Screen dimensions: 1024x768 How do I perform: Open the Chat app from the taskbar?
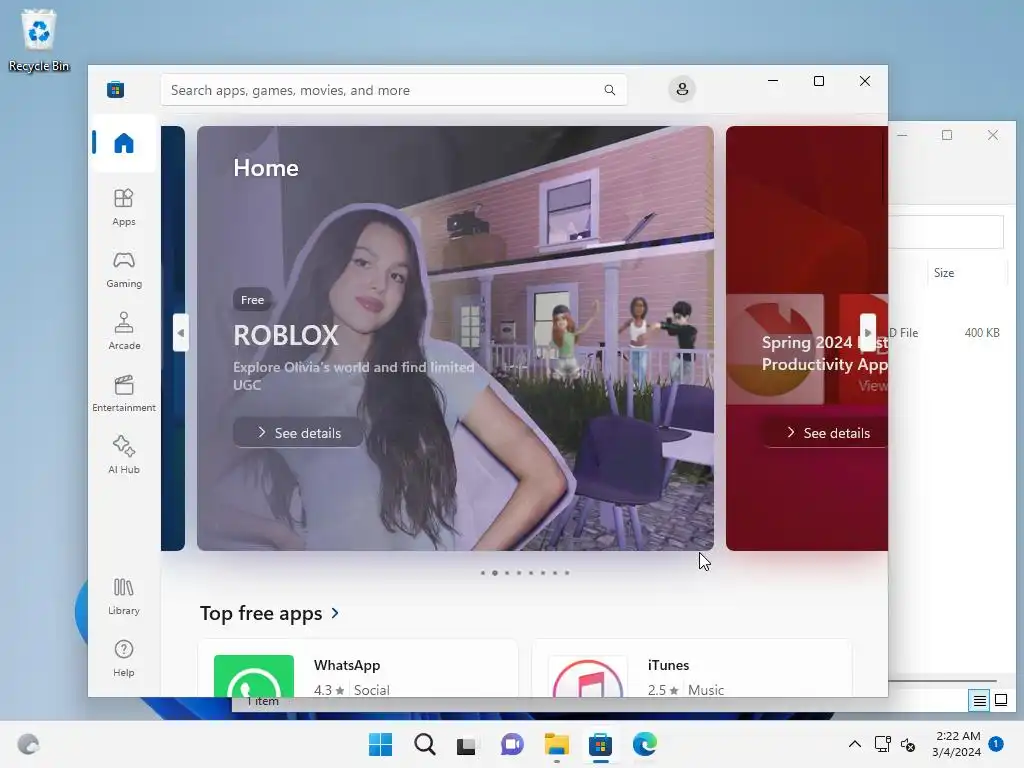tap(512, 744)
